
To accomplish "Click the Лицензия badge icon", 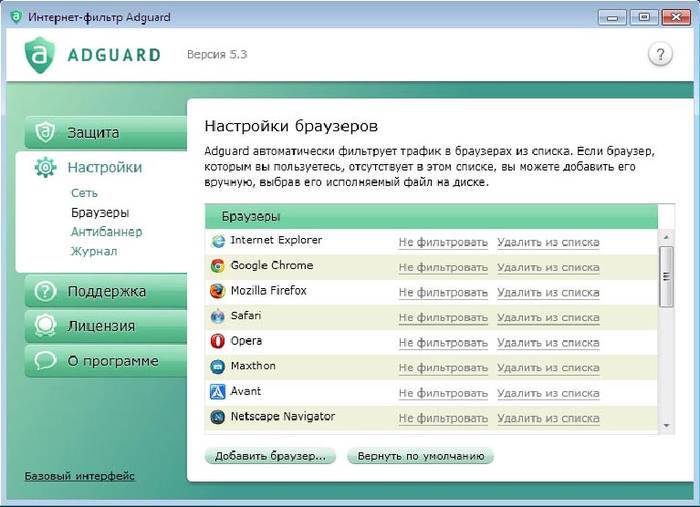I will pyautogui.click(x=45, y=326).
